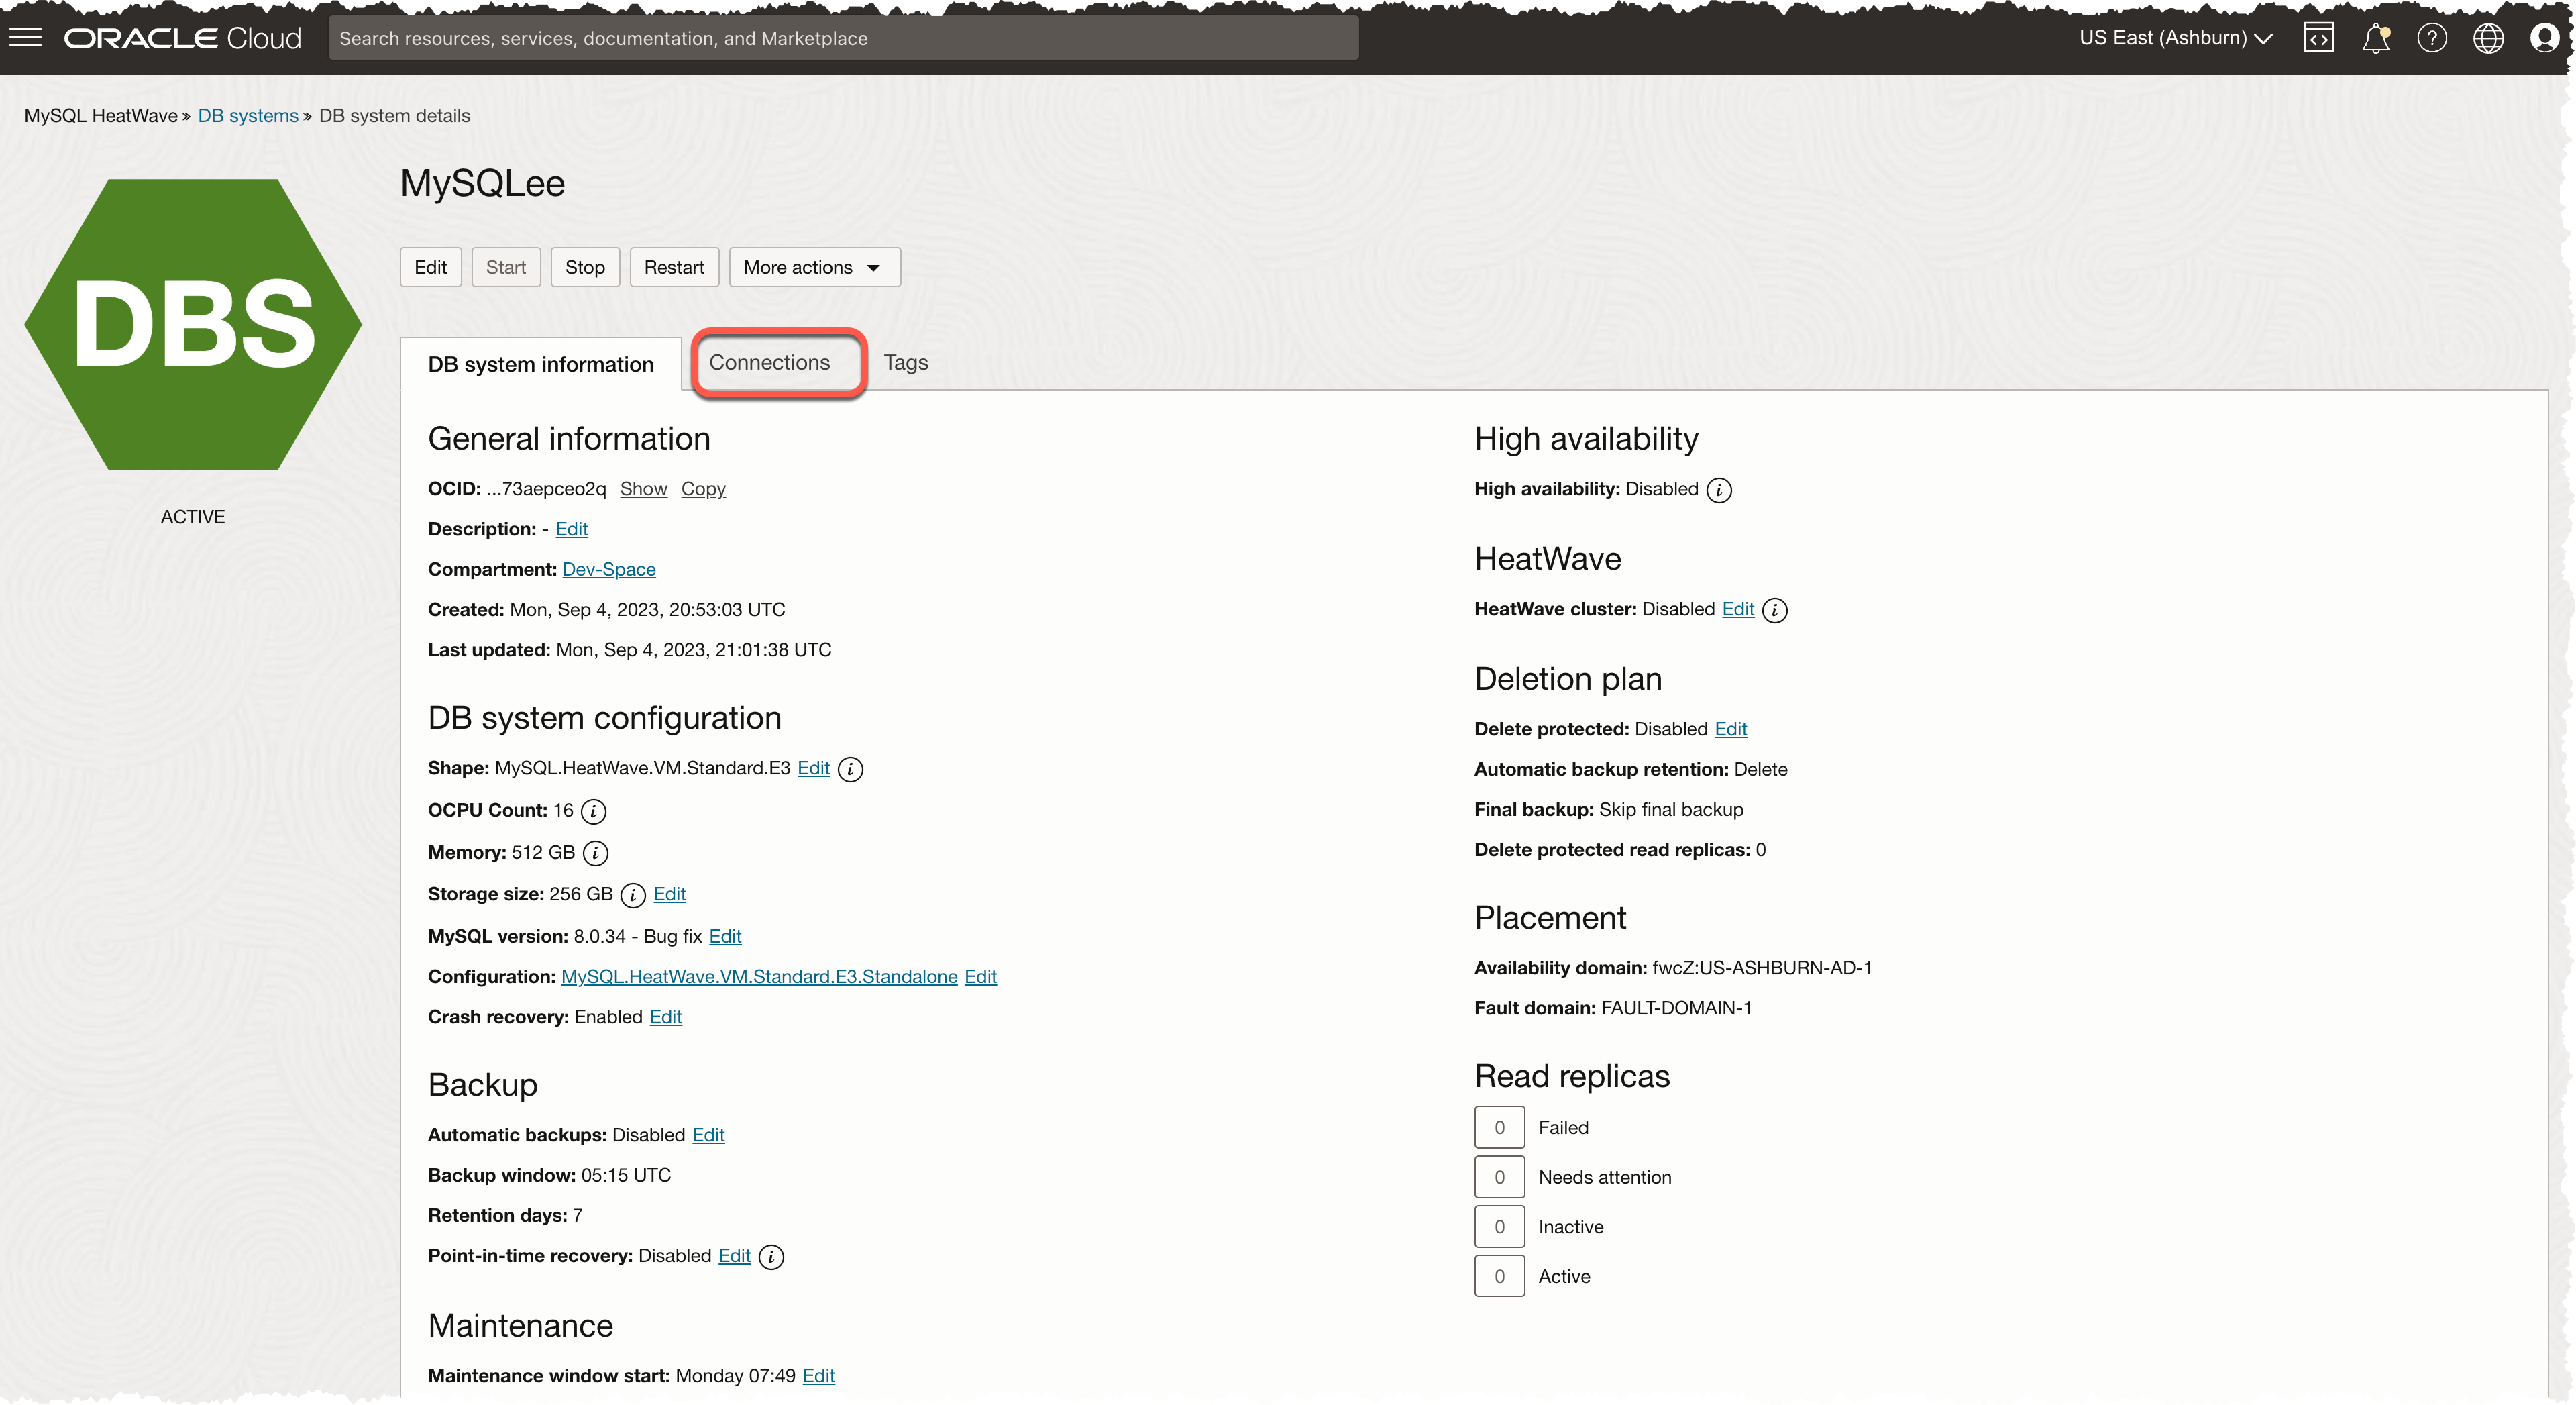Show the full OCID
This screenshot has width=2576, height=1405.
coord(643,489)
